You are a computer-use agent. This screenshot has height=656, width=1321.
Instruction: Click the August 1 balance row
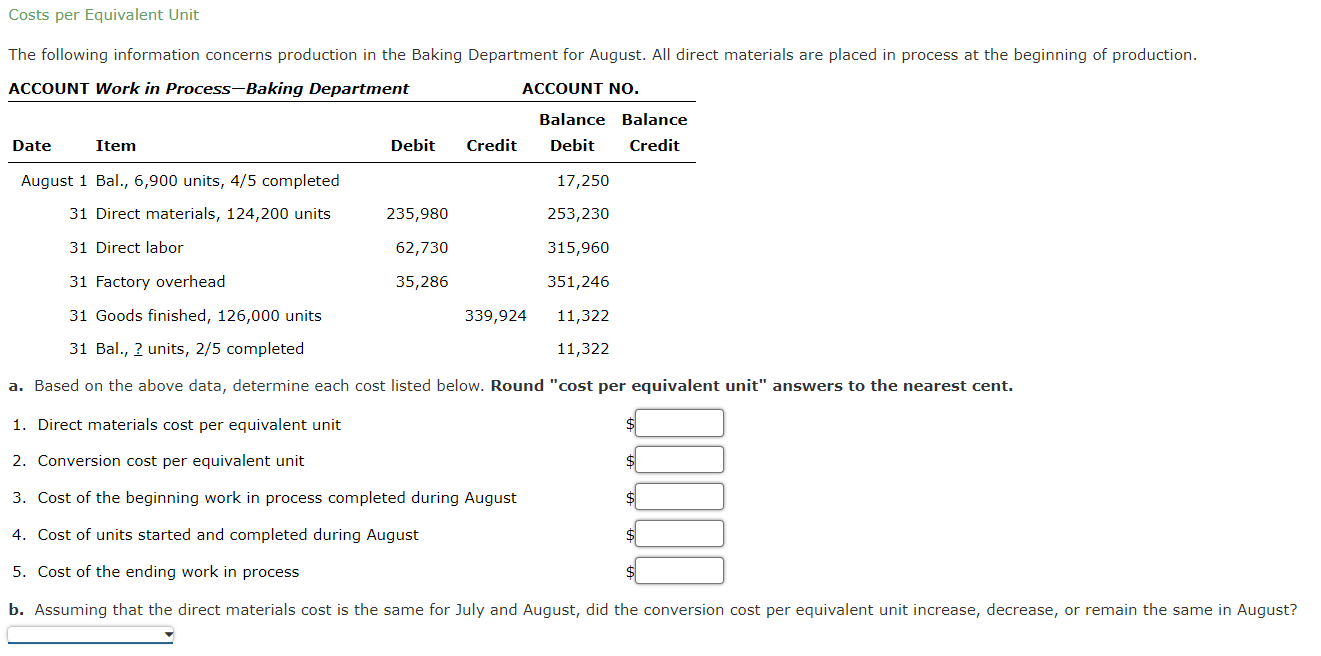(180, 180)
